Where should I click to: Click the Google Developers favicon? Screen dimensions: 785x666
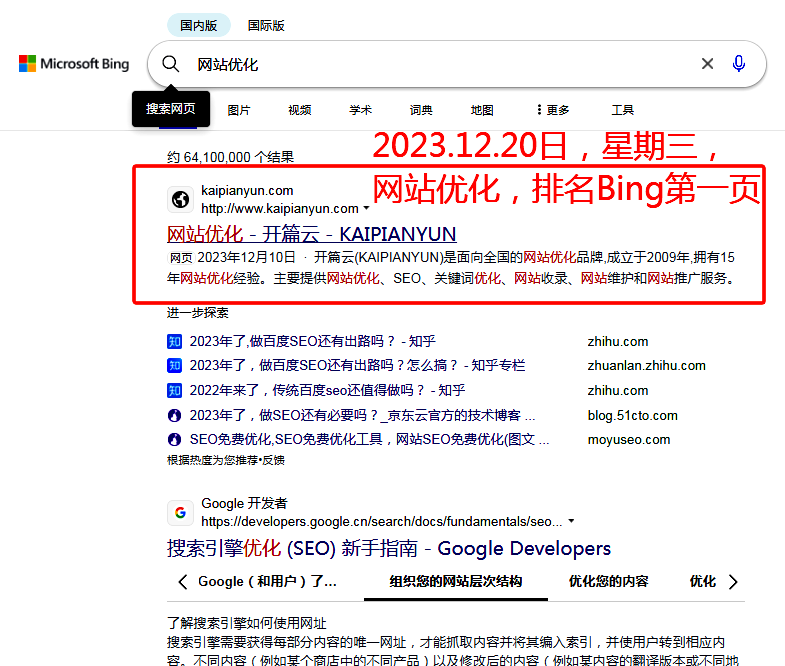pyautogui.click(x=180, y=513)
